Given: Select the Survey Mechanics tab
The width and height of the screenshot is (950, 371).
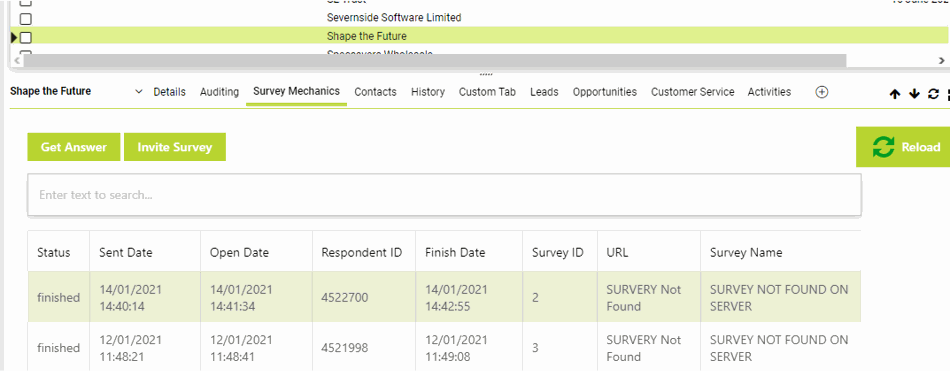Looking at the screenshot, I should [x=296, y=92].
